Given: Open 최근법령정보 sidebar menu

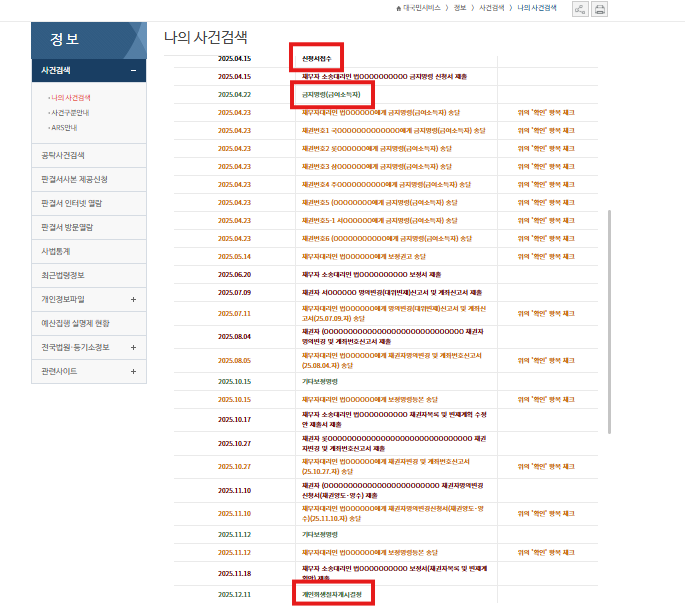Looking at the screenshot, I should 89,276.
